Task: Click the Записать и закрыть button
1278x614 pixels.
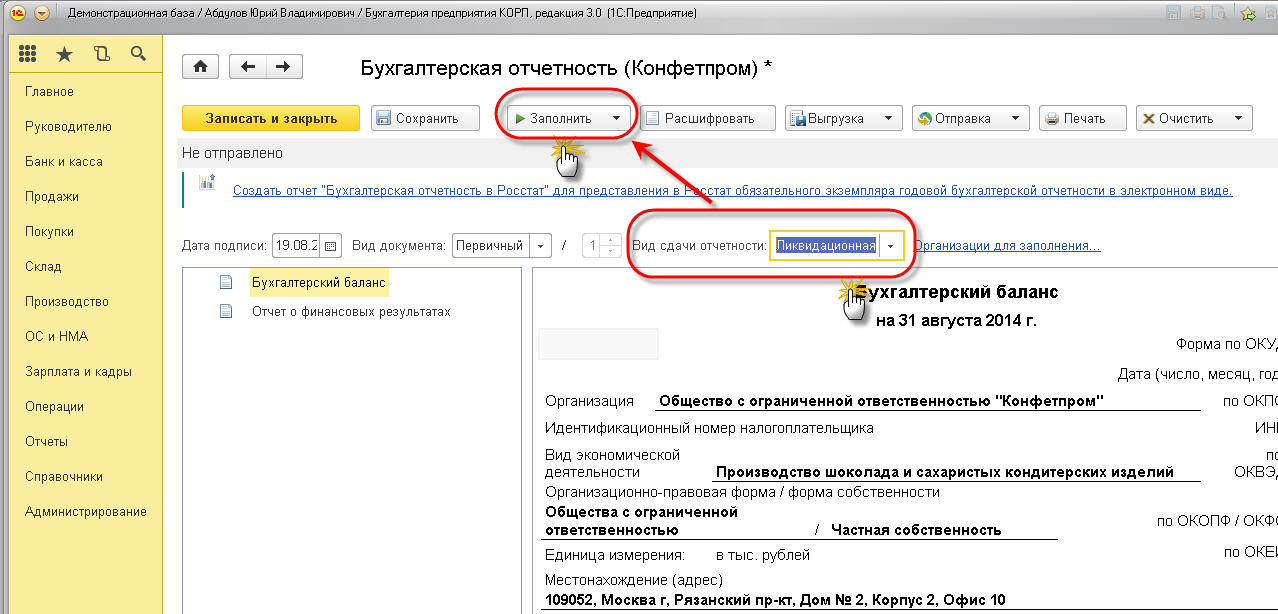Action: coord(271,118)
